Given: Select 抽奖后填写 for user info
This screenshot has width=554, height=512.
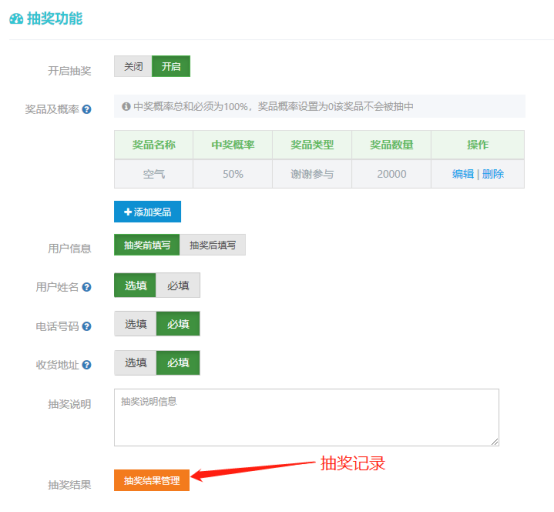Looking at the screenshot, I should point(213,245).
